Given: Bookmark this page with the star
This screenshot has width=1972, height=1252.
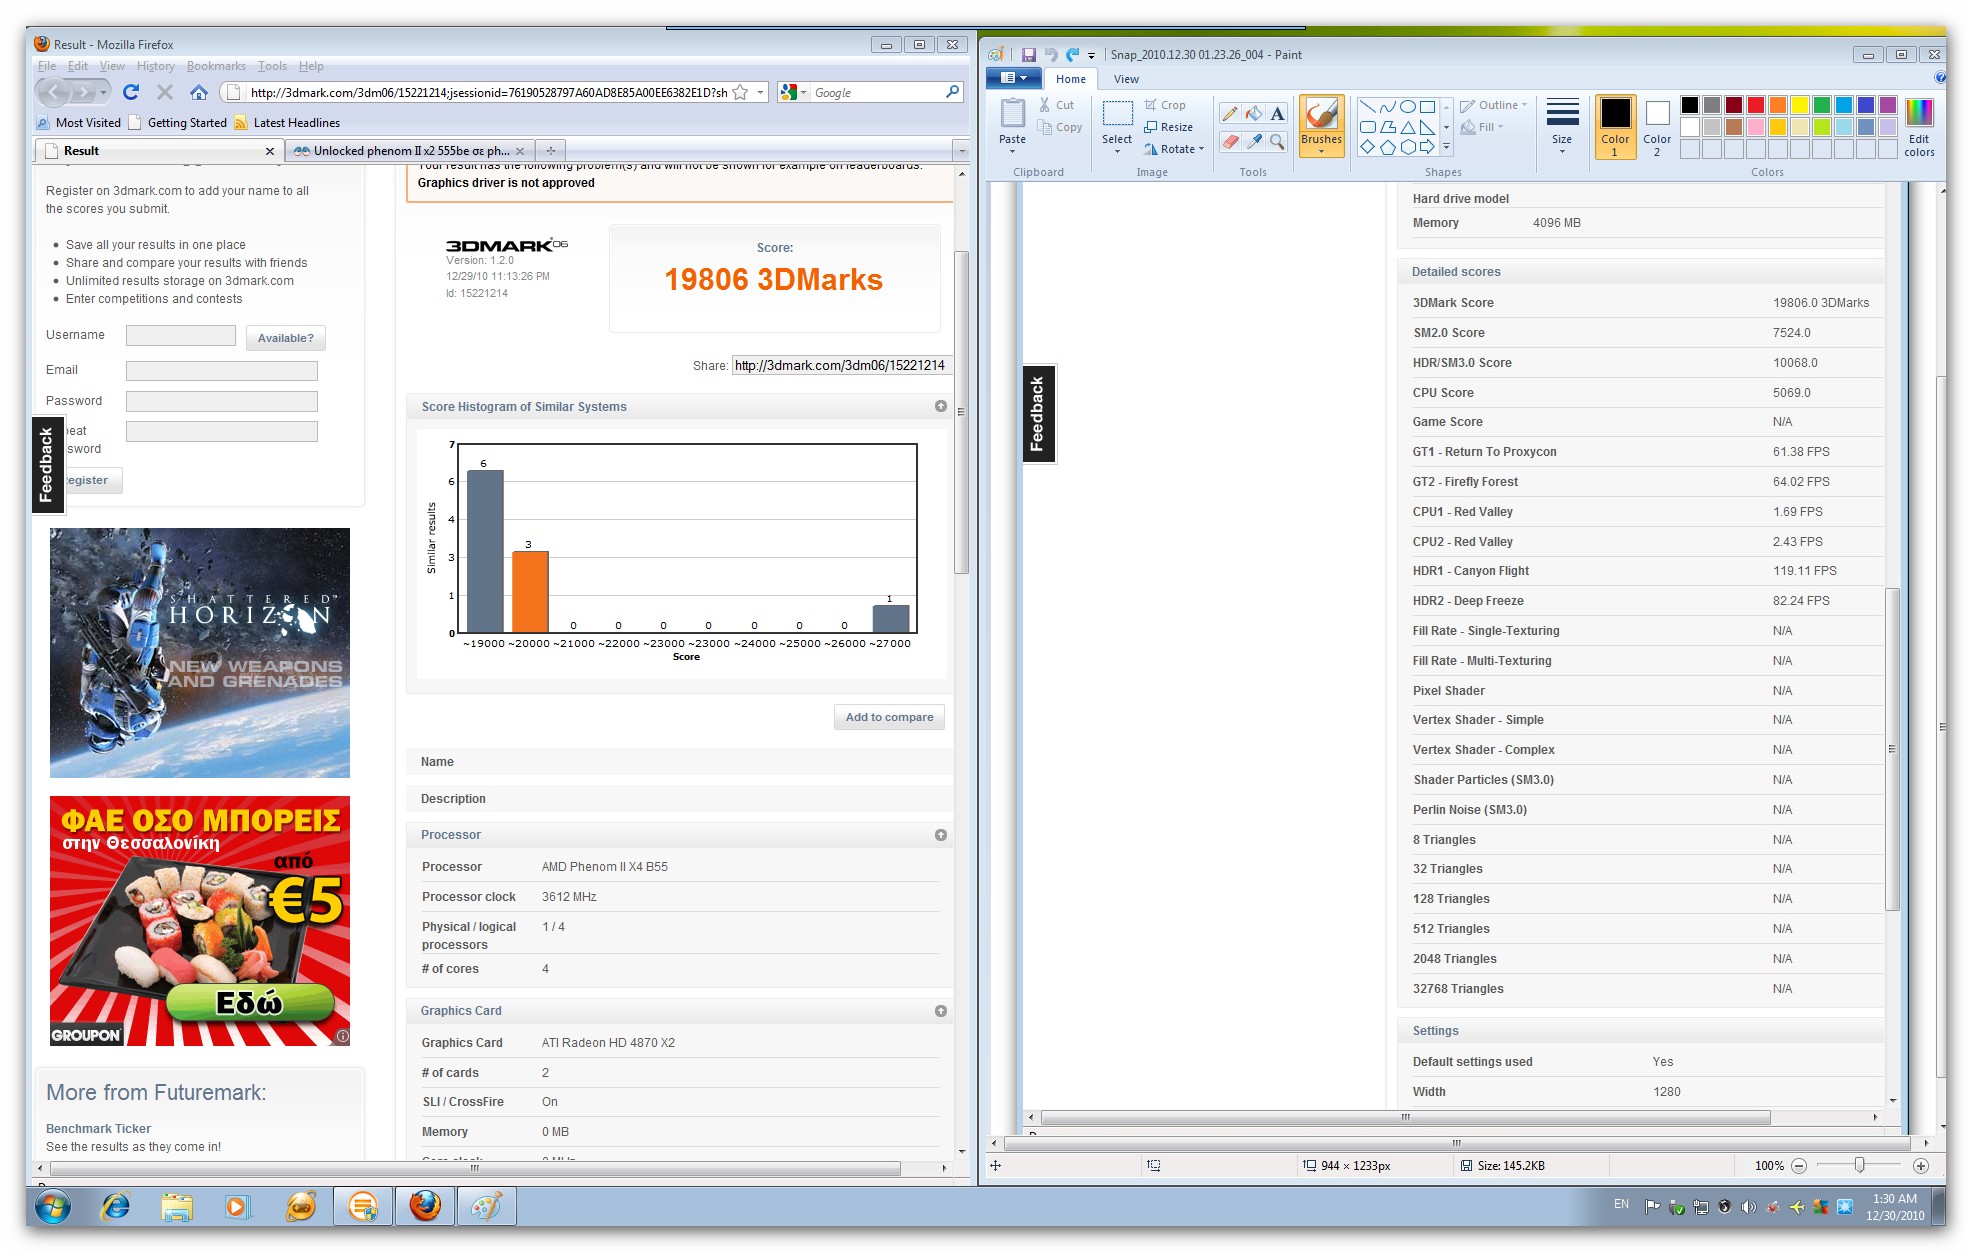Looking at the screenshot, I should (x=740, y=92).
